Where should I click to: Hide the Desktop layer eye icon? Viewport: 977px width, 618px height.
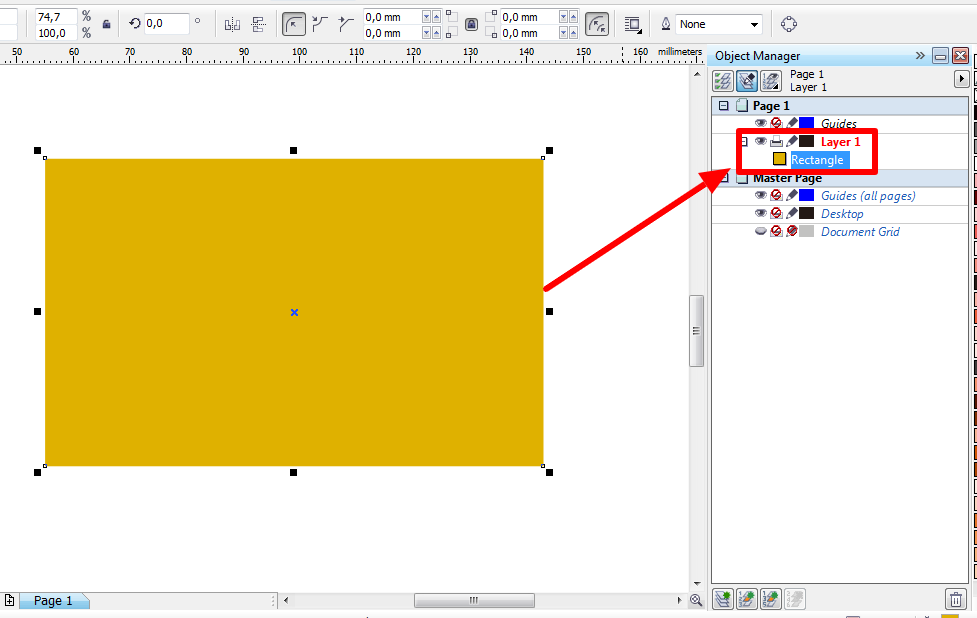761,213
